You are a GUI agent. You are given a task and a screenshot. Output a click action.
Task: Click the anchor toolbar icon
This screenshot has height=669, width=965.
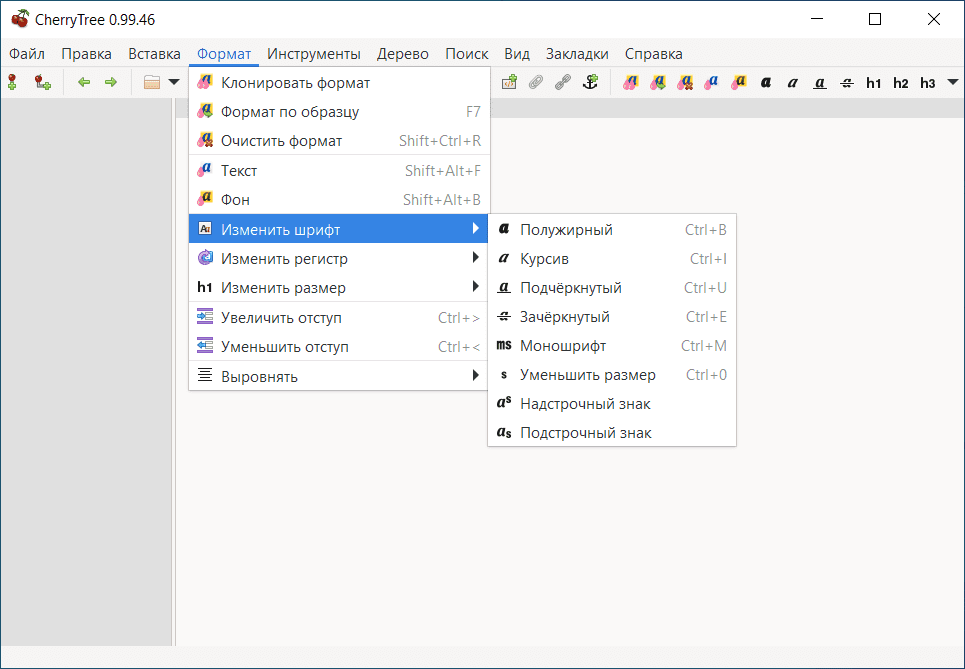(x=590, y=82)
